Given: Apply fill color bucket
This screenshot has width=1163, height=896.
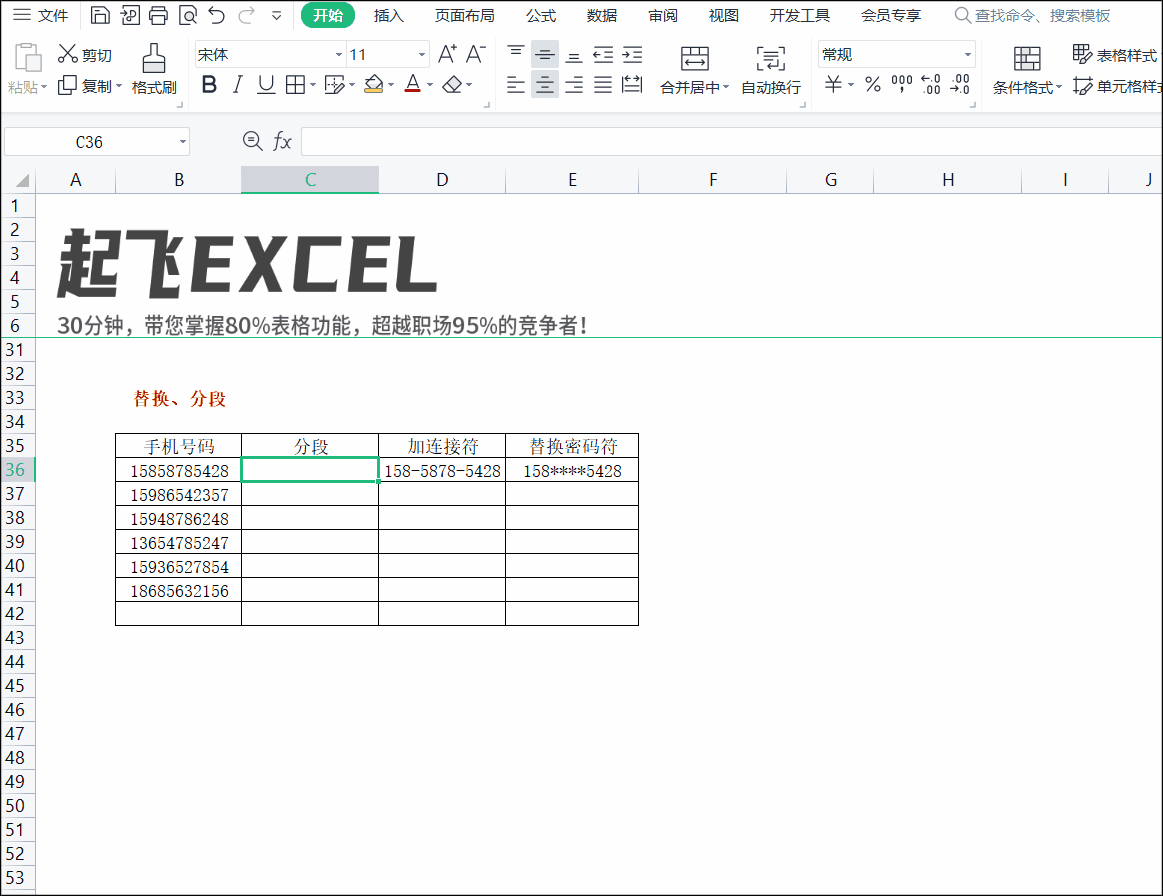Looking at the screenshot, I should (374, 85).
